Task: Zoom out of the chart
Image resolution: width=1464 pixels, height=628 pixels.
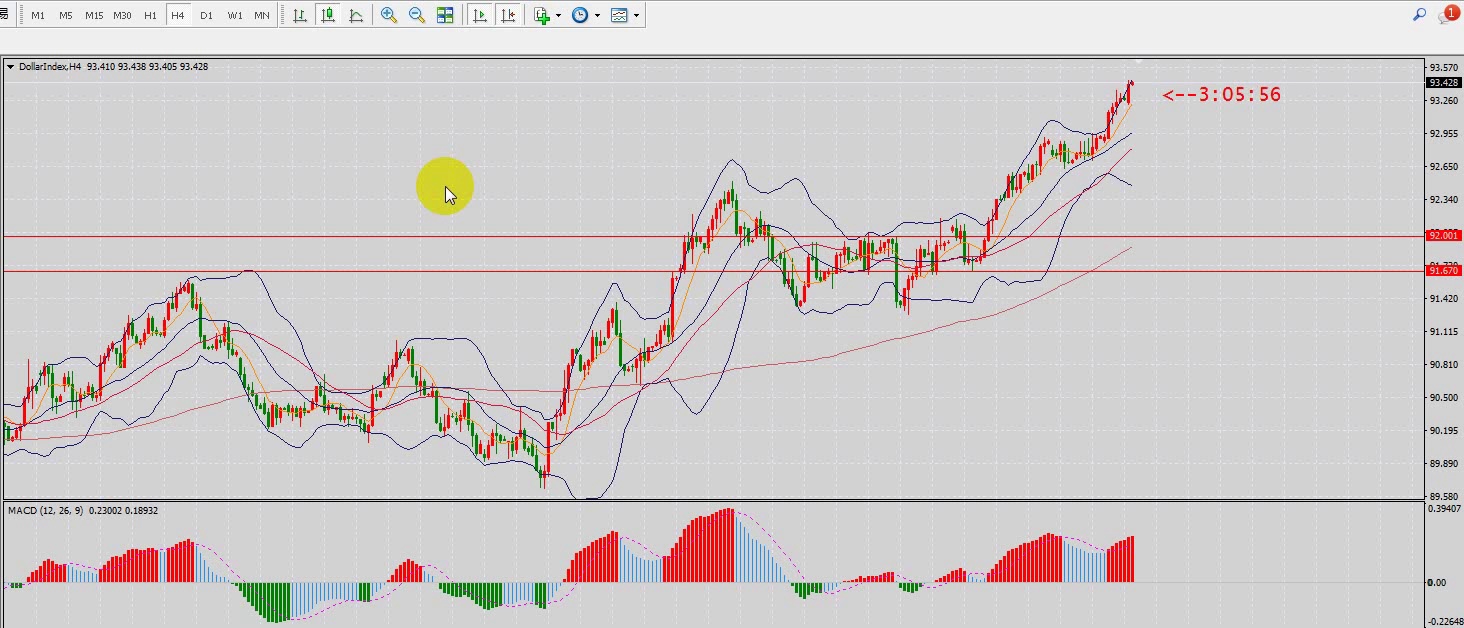Action: (417, 15)
